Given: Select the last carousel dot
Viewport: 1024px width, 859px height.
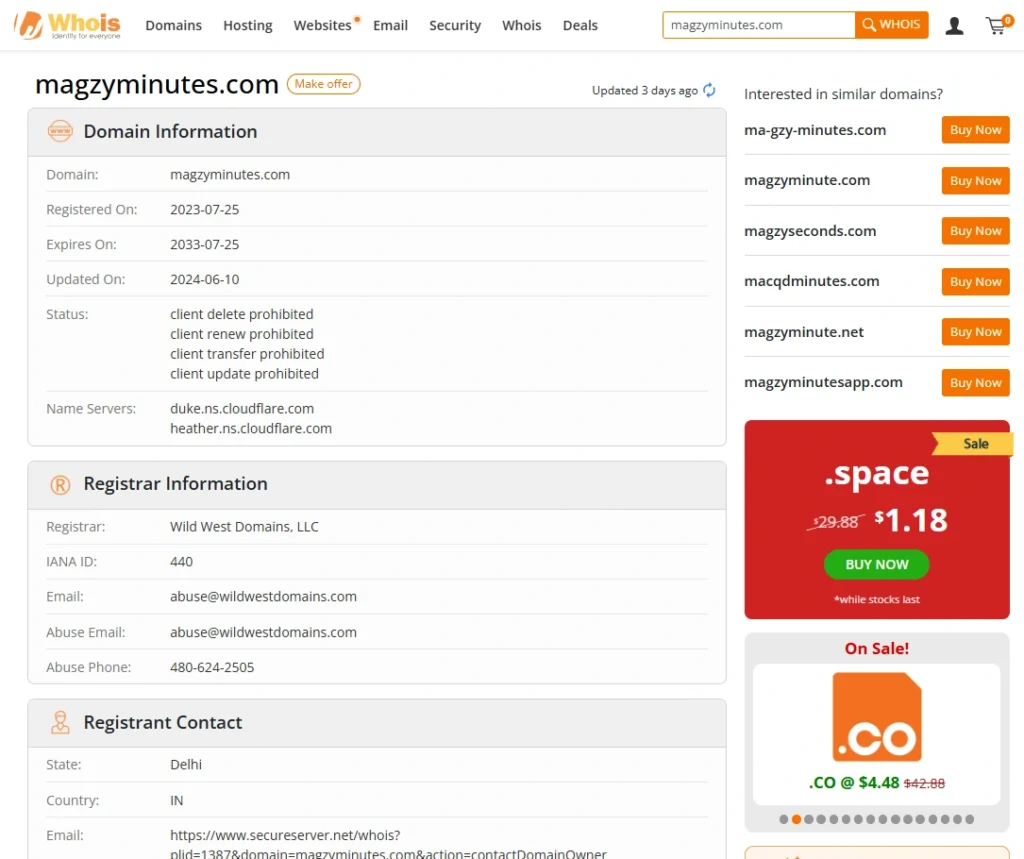Looking at the screenshot, I should click(970, 819).
